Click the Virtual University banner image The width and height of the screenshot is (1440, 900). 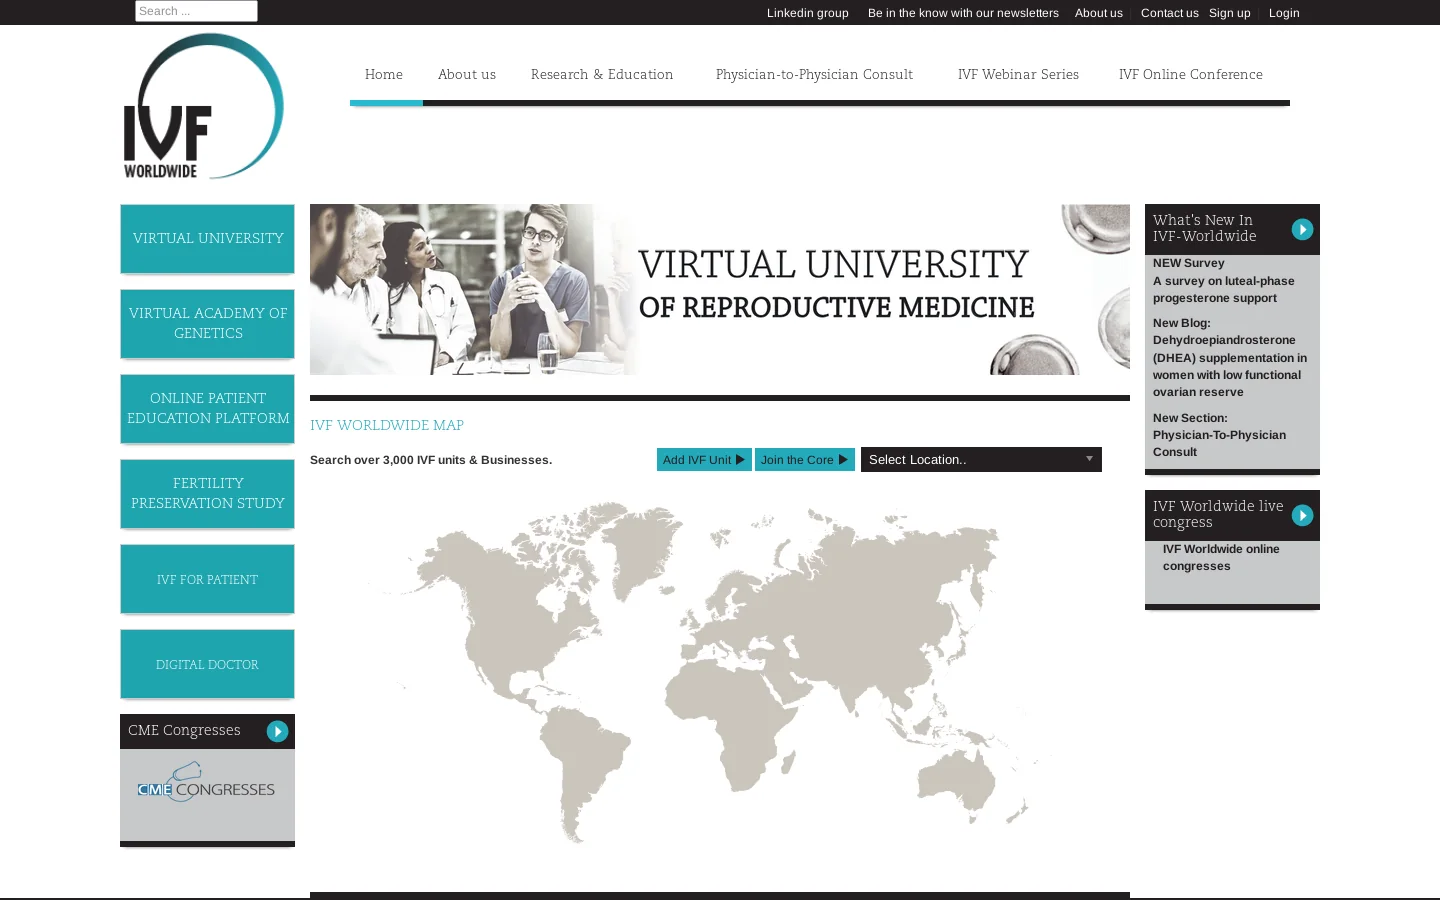tap(720, 290)
